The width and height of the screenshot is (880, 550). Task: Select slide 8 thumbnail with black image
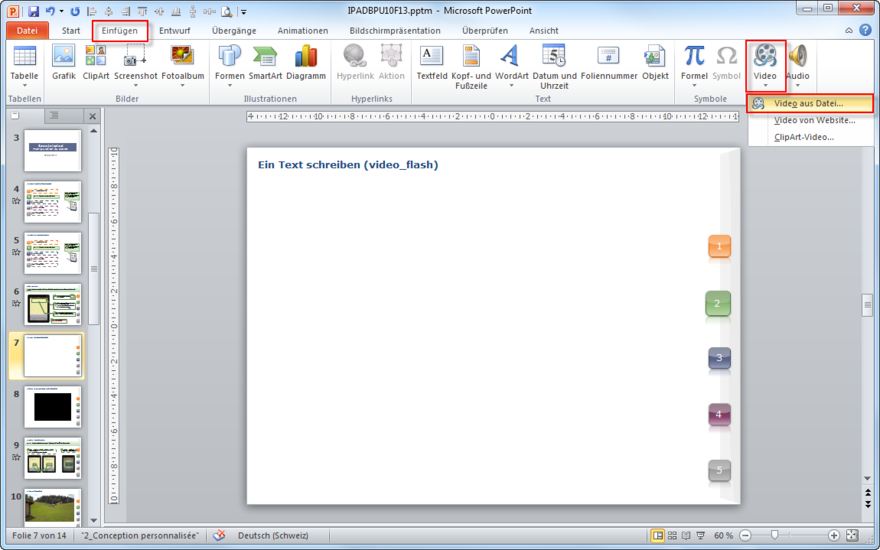52,406
